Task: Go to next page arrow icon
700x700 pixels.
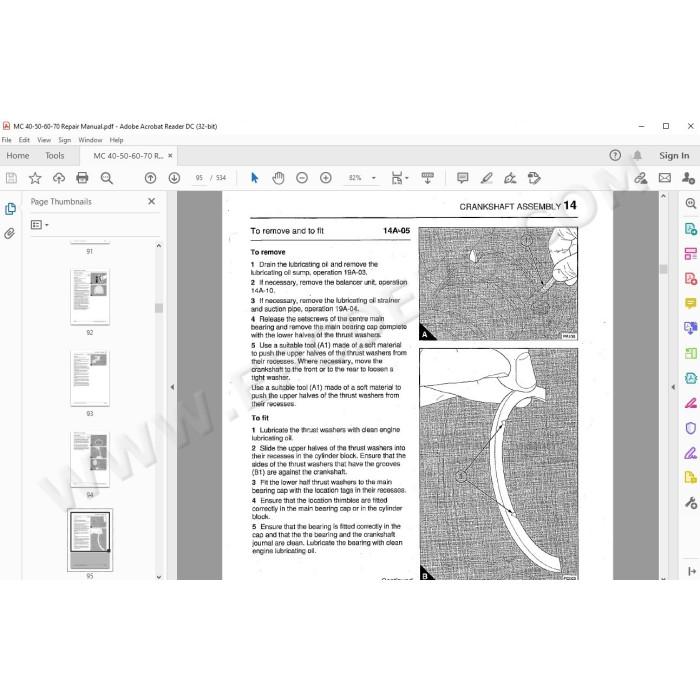Action: click(x=174, y=178)
